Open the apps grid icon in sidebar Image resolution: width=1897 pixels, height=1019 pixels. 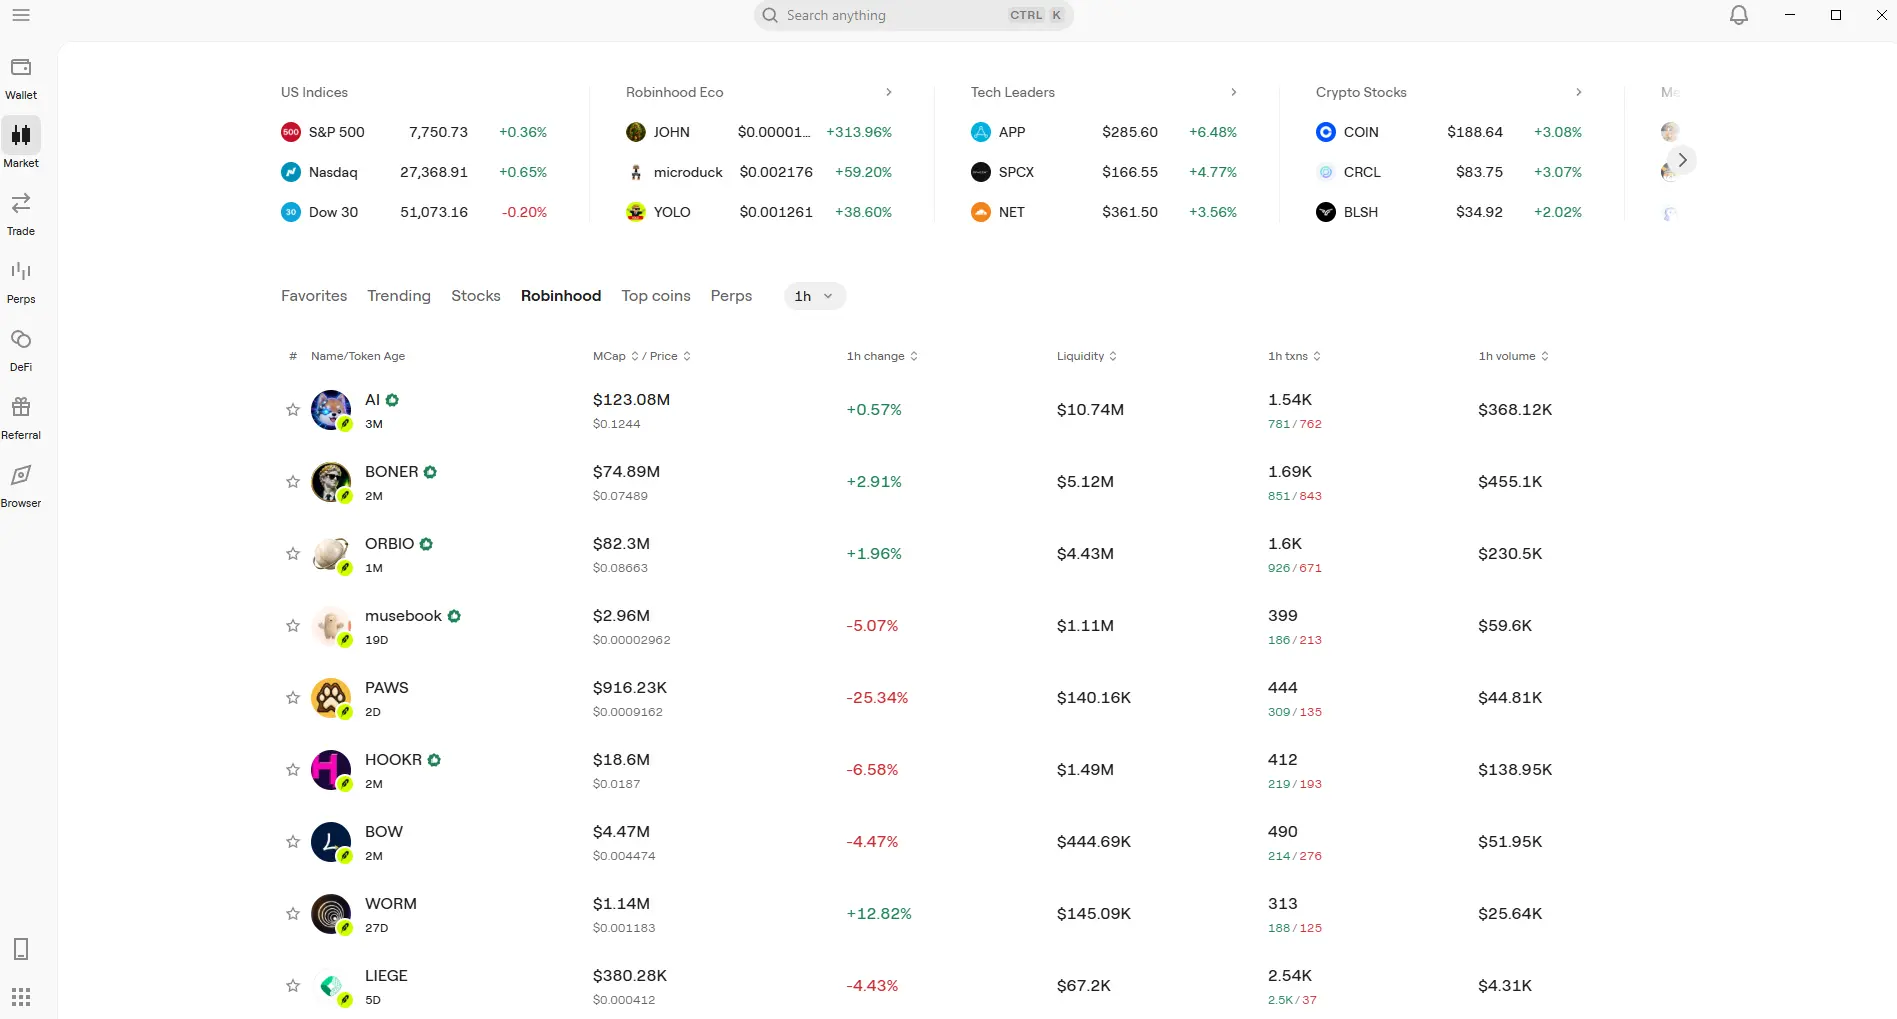[21, 997]
